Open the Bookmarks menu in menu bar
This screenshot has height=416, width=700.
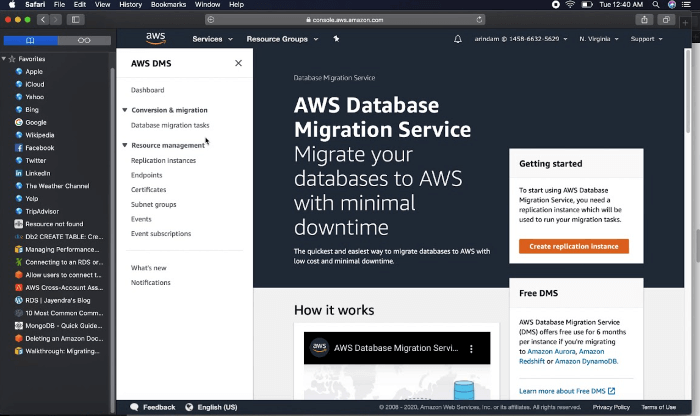[168, 5]
